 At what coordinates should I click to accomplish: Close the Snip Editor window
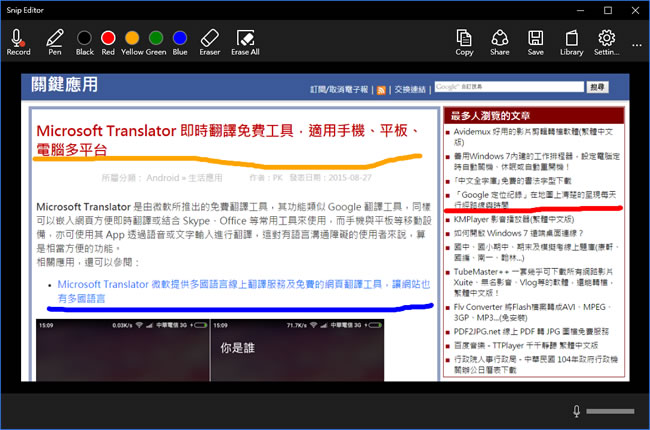click(635, 10)
